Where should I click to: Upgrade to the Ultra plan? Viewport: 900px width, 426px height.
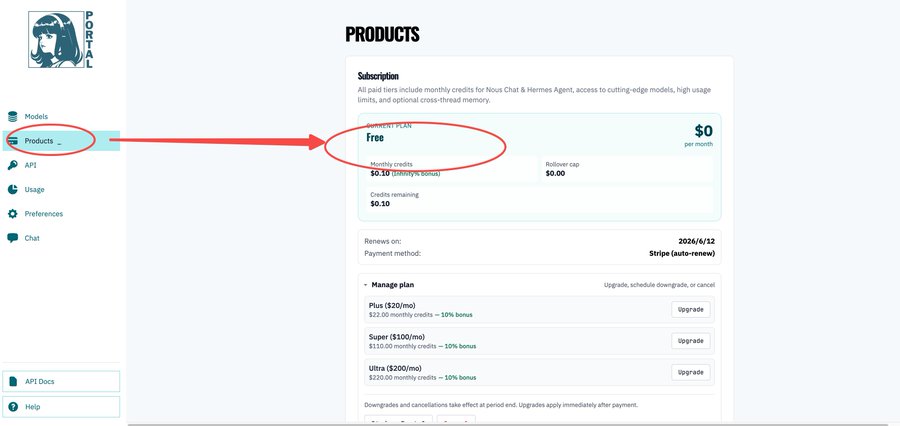coord(690,372)
